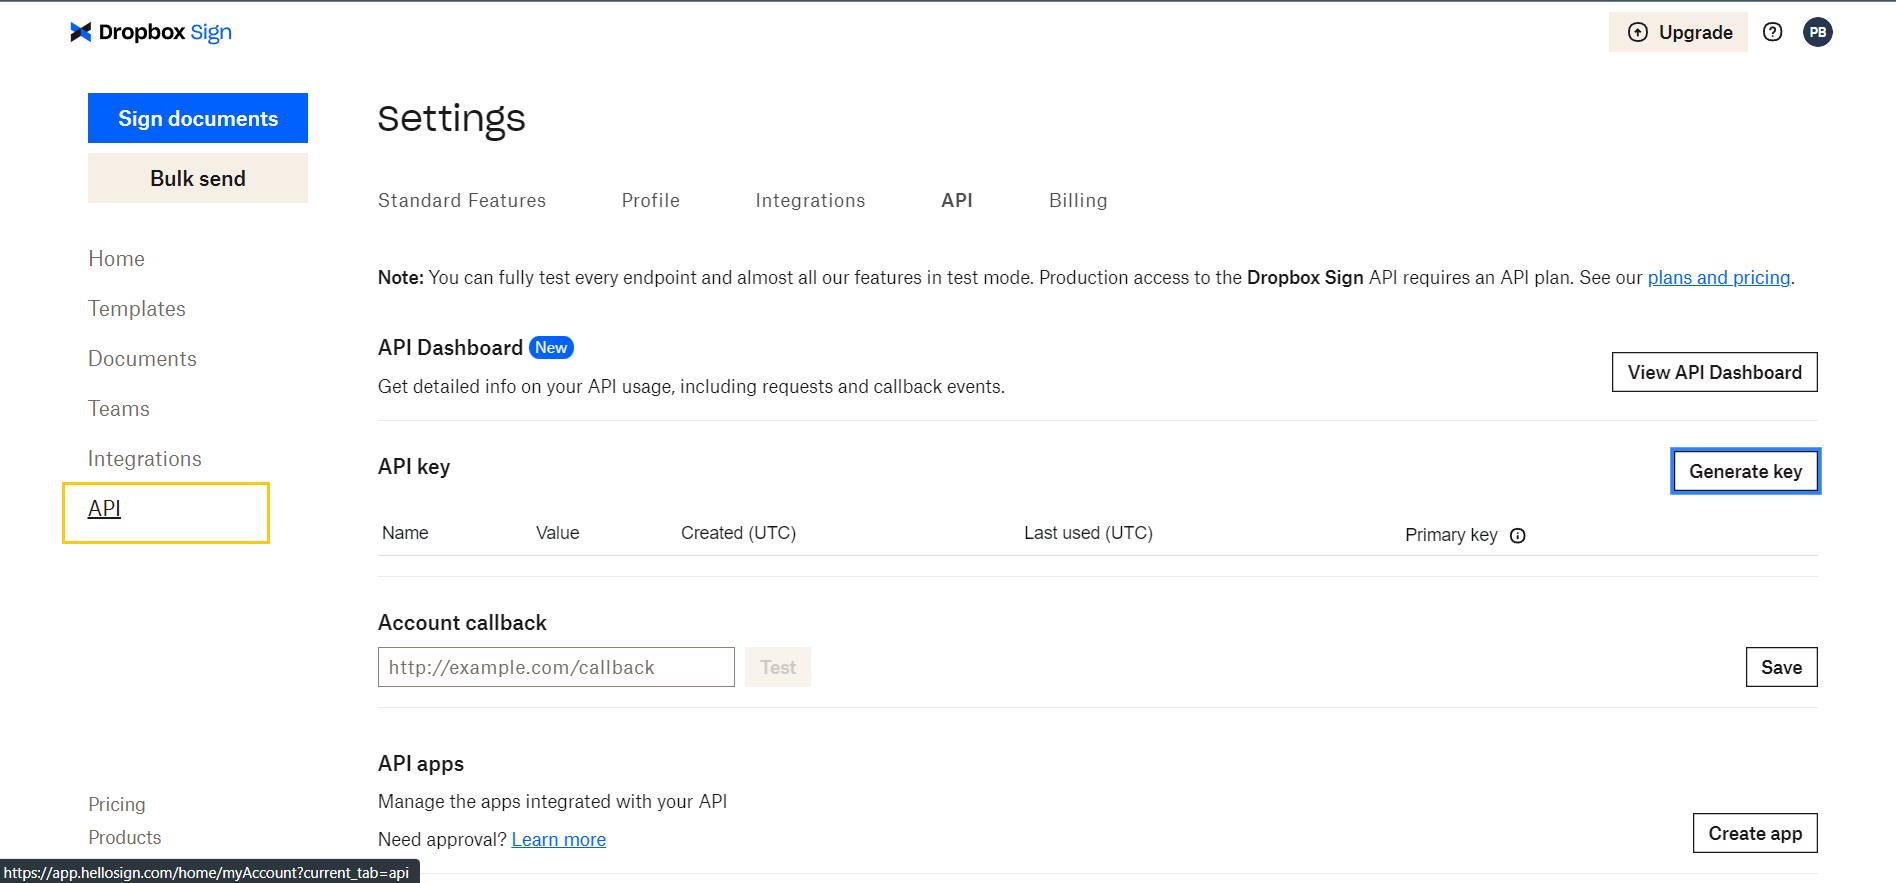Open Documents in sidebar
1896x883 pixels.
142,359
